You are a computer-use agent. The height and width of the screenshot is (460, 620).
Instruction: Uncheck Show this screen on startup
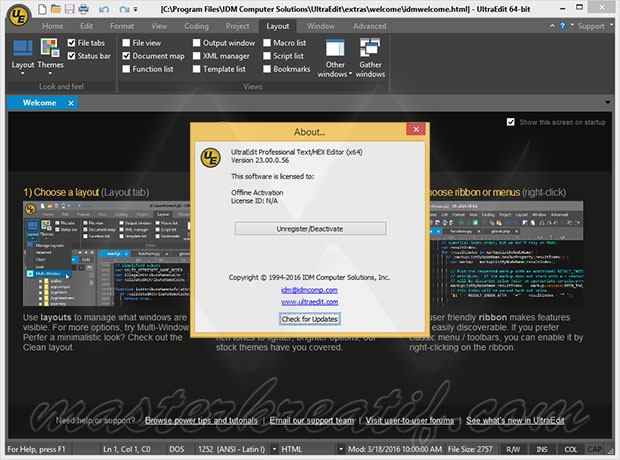(x=511, y=122)
